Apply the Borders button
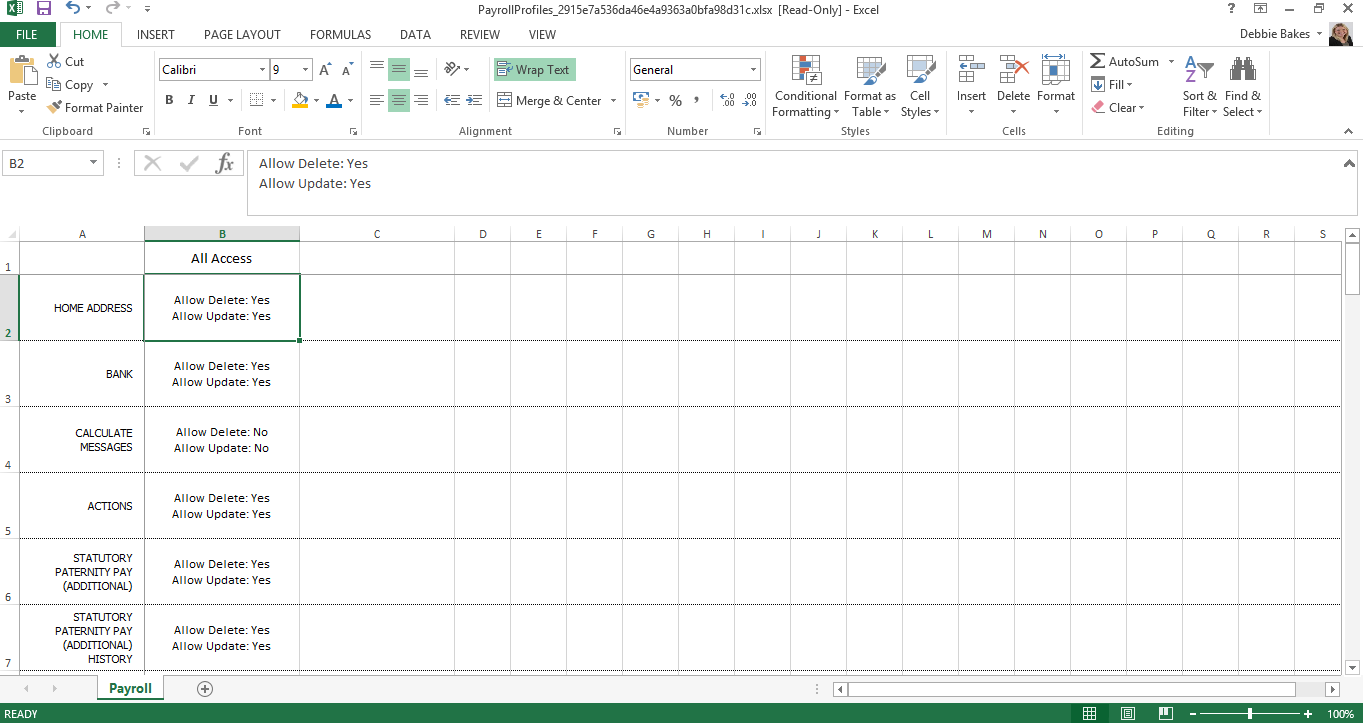This screenshot has width=1363, height=723. tap(256, 100)
